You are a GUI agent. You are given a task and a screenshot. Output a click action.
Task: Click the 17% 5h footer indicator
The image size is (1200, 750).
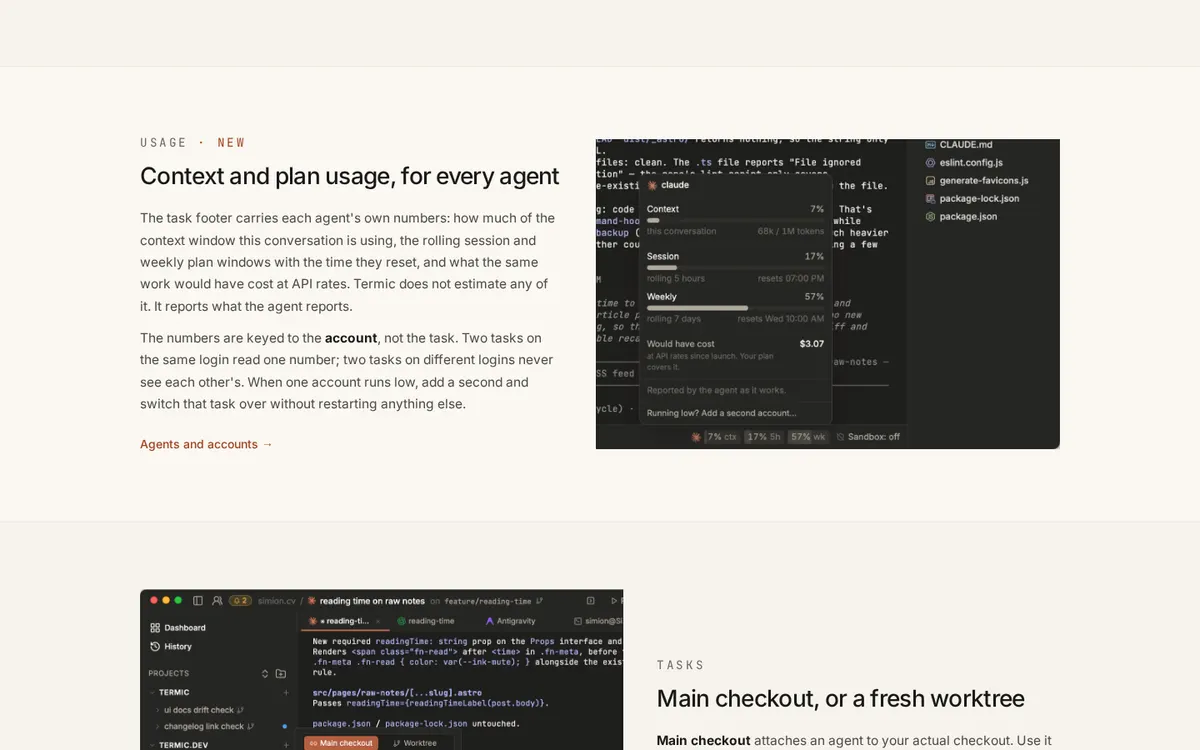tap(764, 437)
